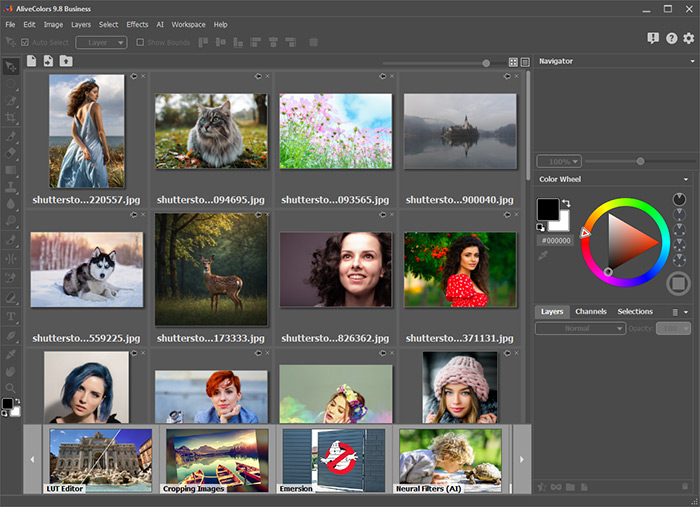Open the Layers panel menu arrow
The height and width of the screenshot is (507, 700).
click(686, 312)
